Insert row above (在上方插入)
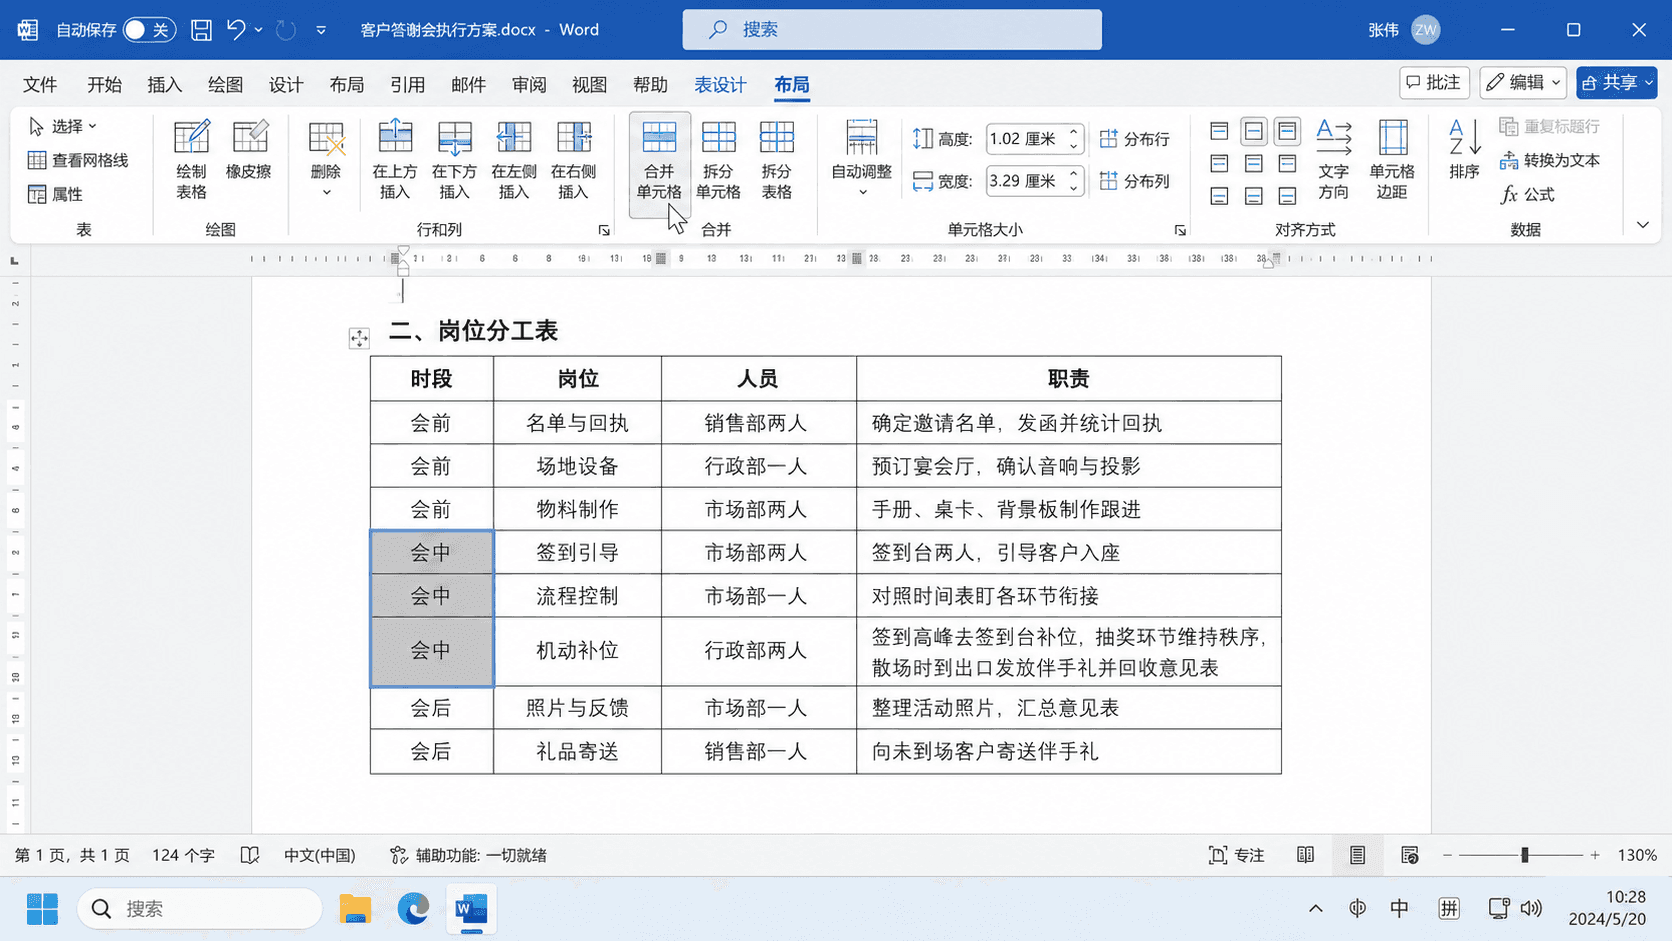Screen dimensions: 1672x941 coord(395,160)
